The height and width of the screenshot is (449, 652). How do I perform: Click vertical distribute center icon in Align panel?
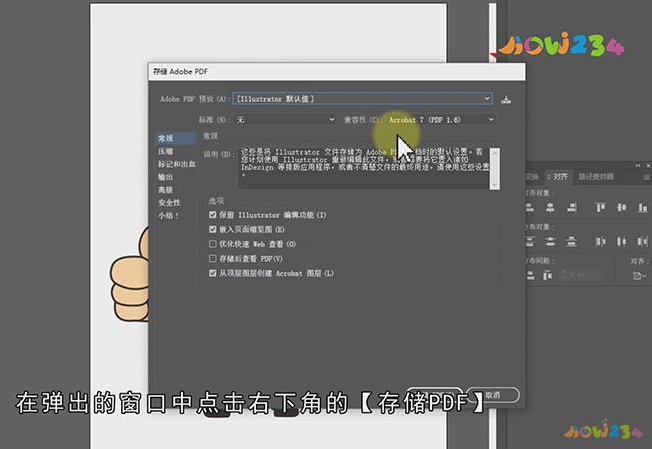[550, 241]
